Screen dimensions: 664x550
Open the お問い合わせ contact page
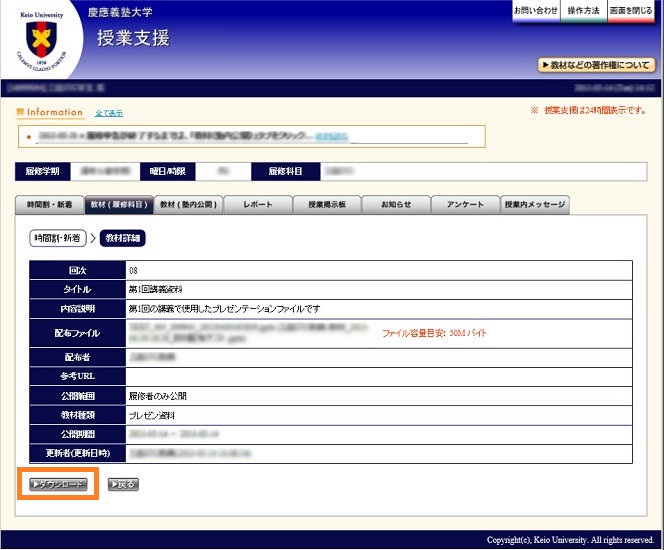click(535, 10)
